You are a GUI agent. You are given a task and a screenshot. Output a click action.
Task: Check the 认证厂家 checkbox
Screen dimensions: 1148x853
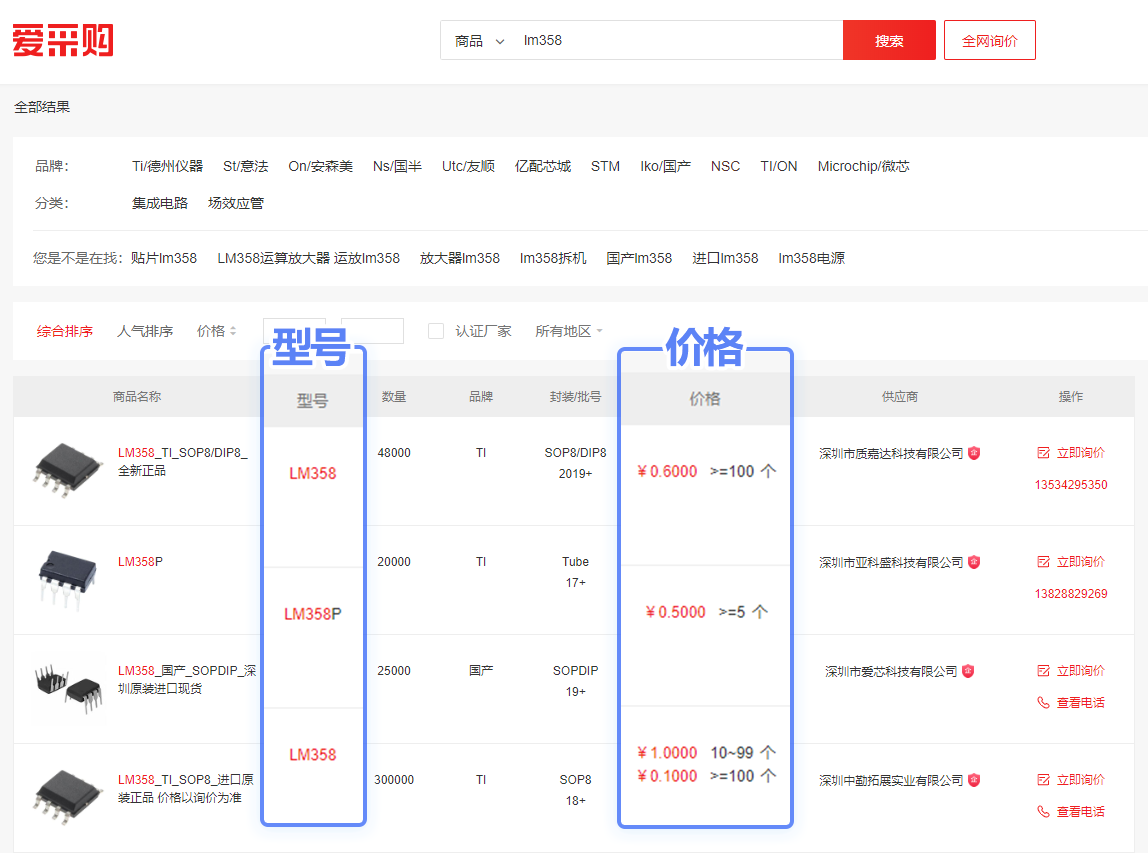pos(436,331)
